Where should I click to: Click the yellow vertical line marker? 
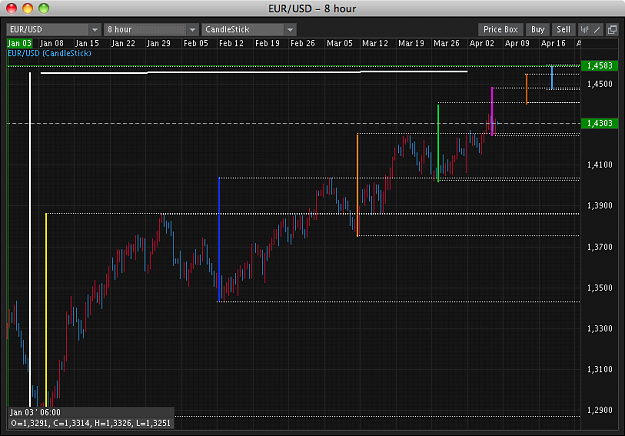[x=46, y=310]
